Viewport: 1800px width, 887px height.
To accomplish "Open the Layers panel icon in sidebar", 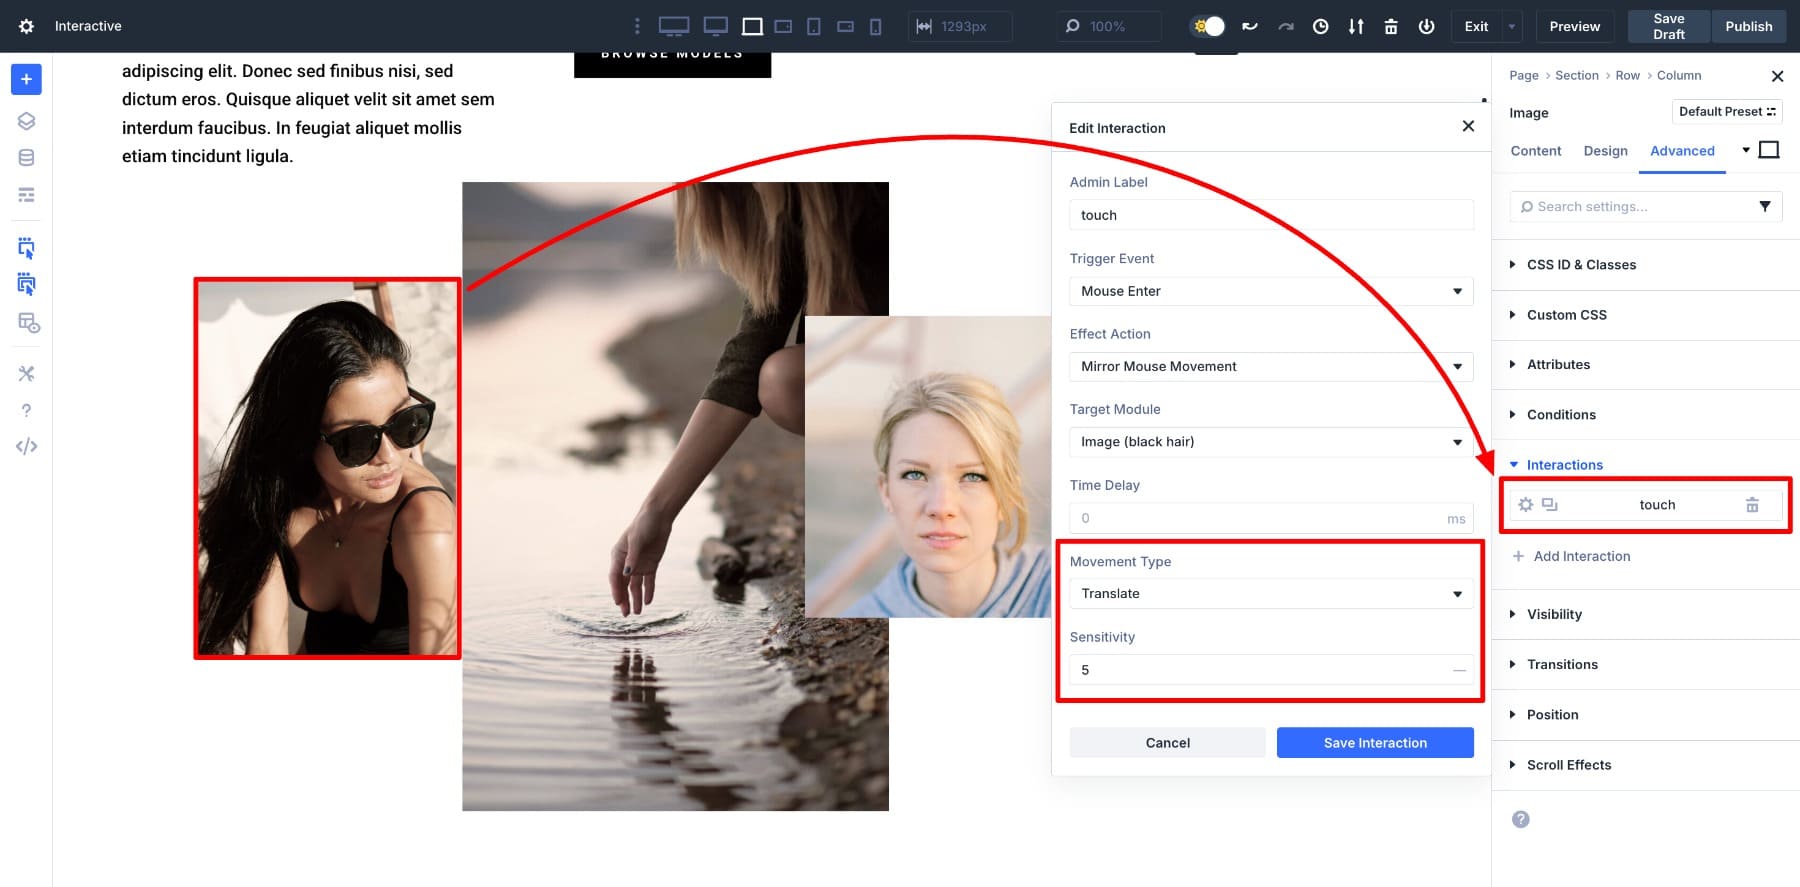I will [x=26, y=121].
